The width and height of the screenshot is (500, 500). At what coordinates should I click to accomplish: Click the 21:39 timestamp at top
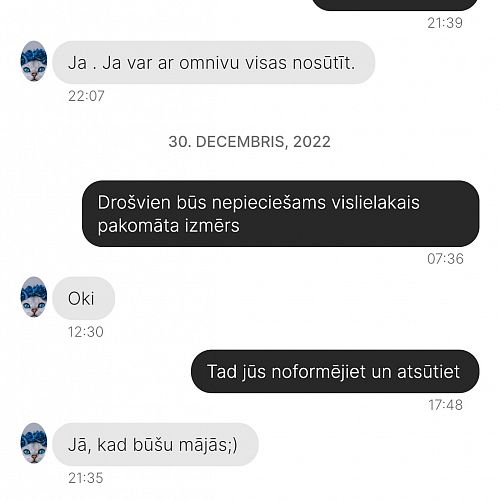[x=445, y=23]
